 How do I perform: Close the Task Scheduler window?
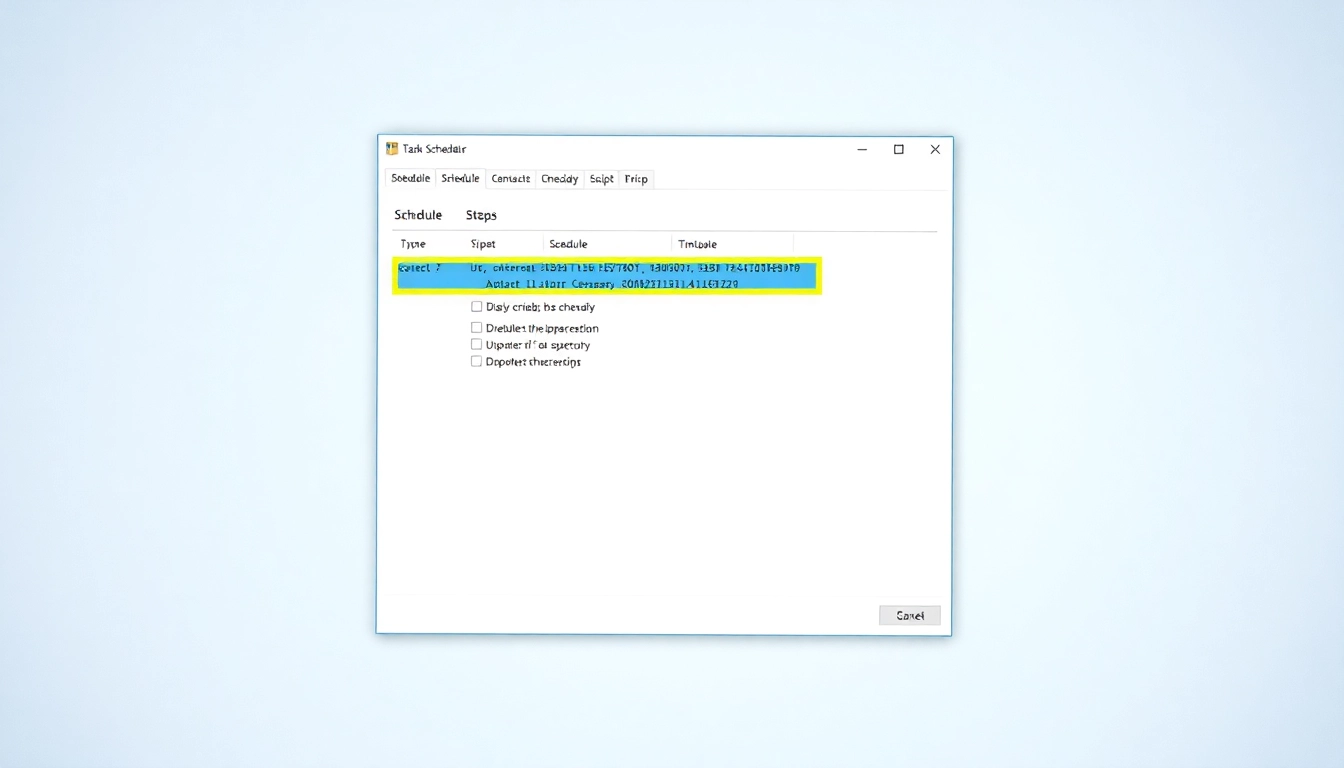[x=935, y=149]
